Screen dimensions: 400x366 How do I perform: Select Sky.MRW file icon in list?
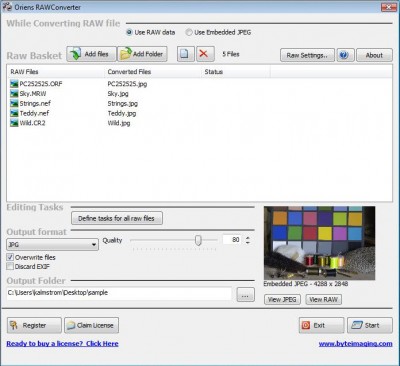click(14, 94)
